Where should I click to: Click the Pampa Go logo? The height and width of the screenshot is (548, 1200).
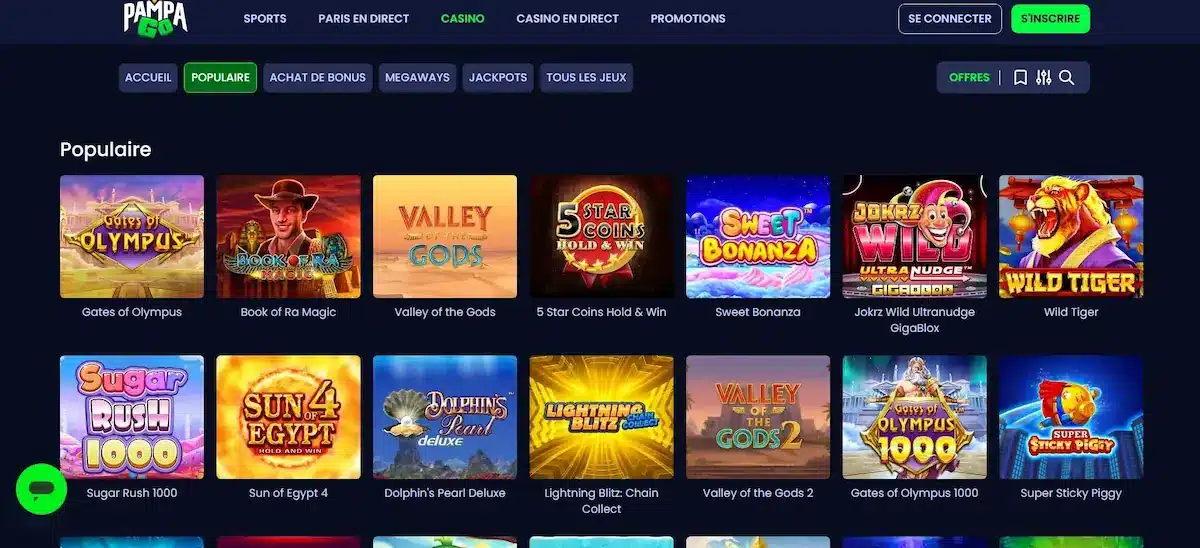(155, 18)
